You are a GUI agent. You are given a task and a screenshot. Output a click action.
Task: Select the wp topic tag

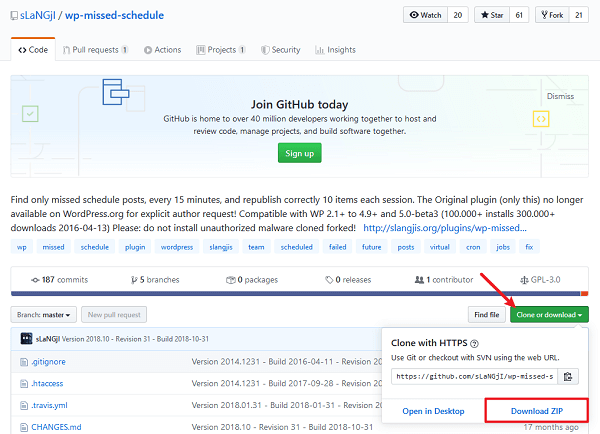click(x=22, y=247)
